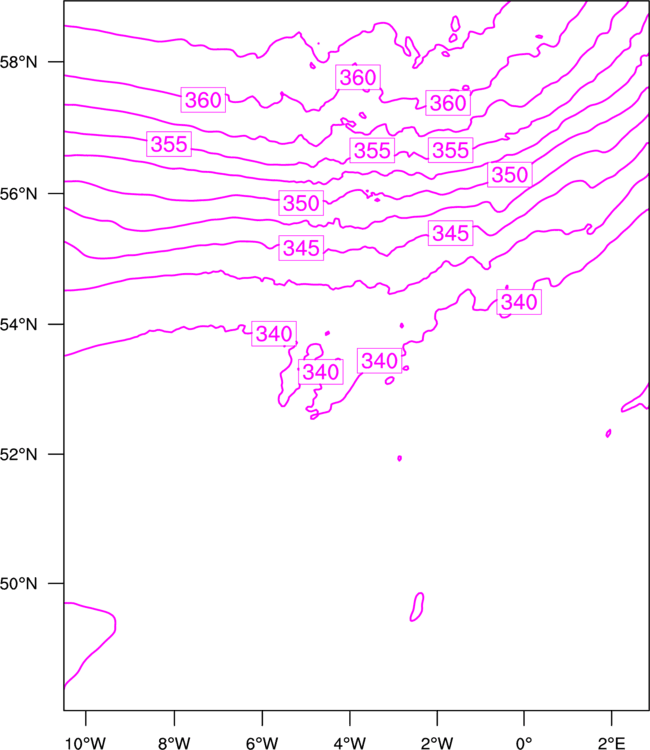650x750 pixels.
Task: Click the easternmost 360 contour label
Action: tap(448, 103)
